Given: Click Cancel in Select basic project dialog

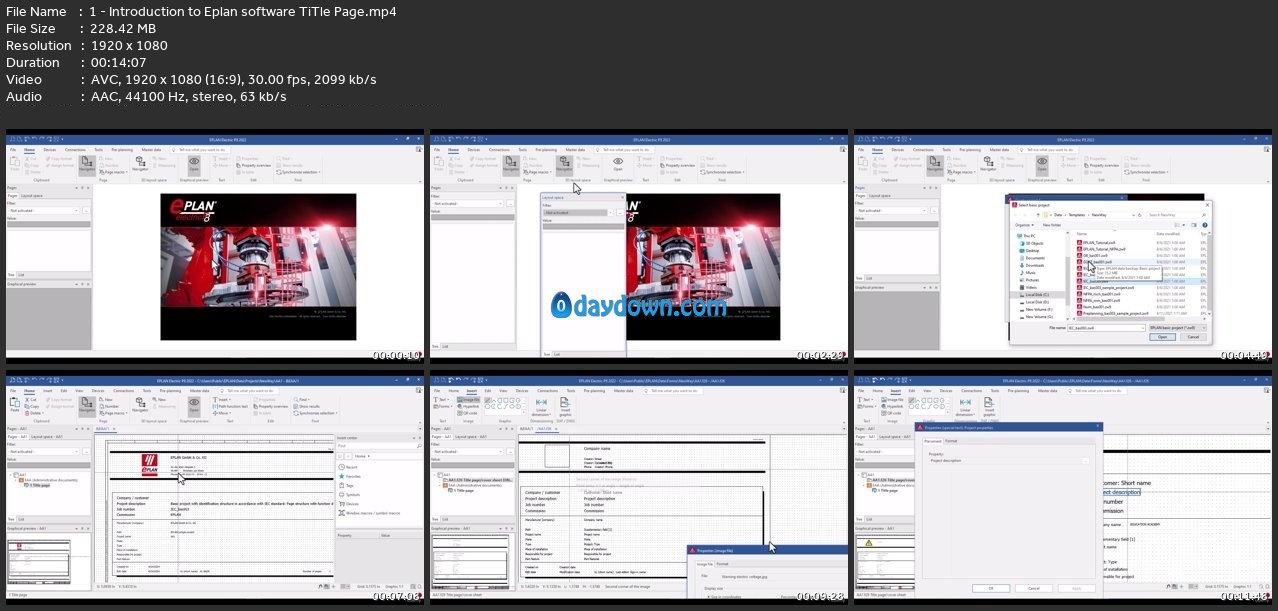Looking at the screenshot, I should 1193,337.
